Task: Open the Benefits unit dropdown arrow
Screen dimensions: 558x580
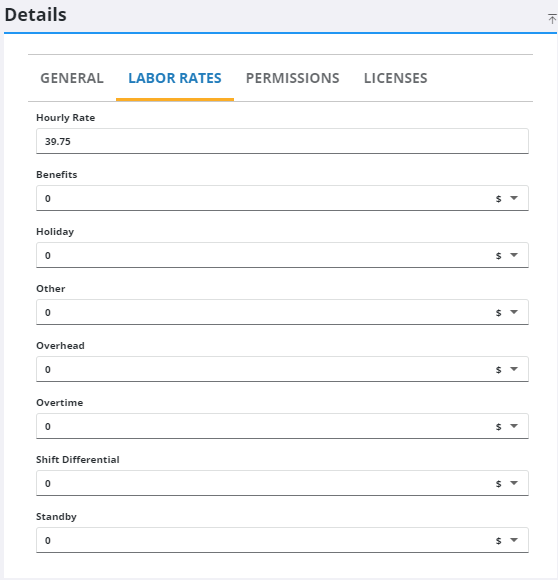Action: [x=514, y=198]
